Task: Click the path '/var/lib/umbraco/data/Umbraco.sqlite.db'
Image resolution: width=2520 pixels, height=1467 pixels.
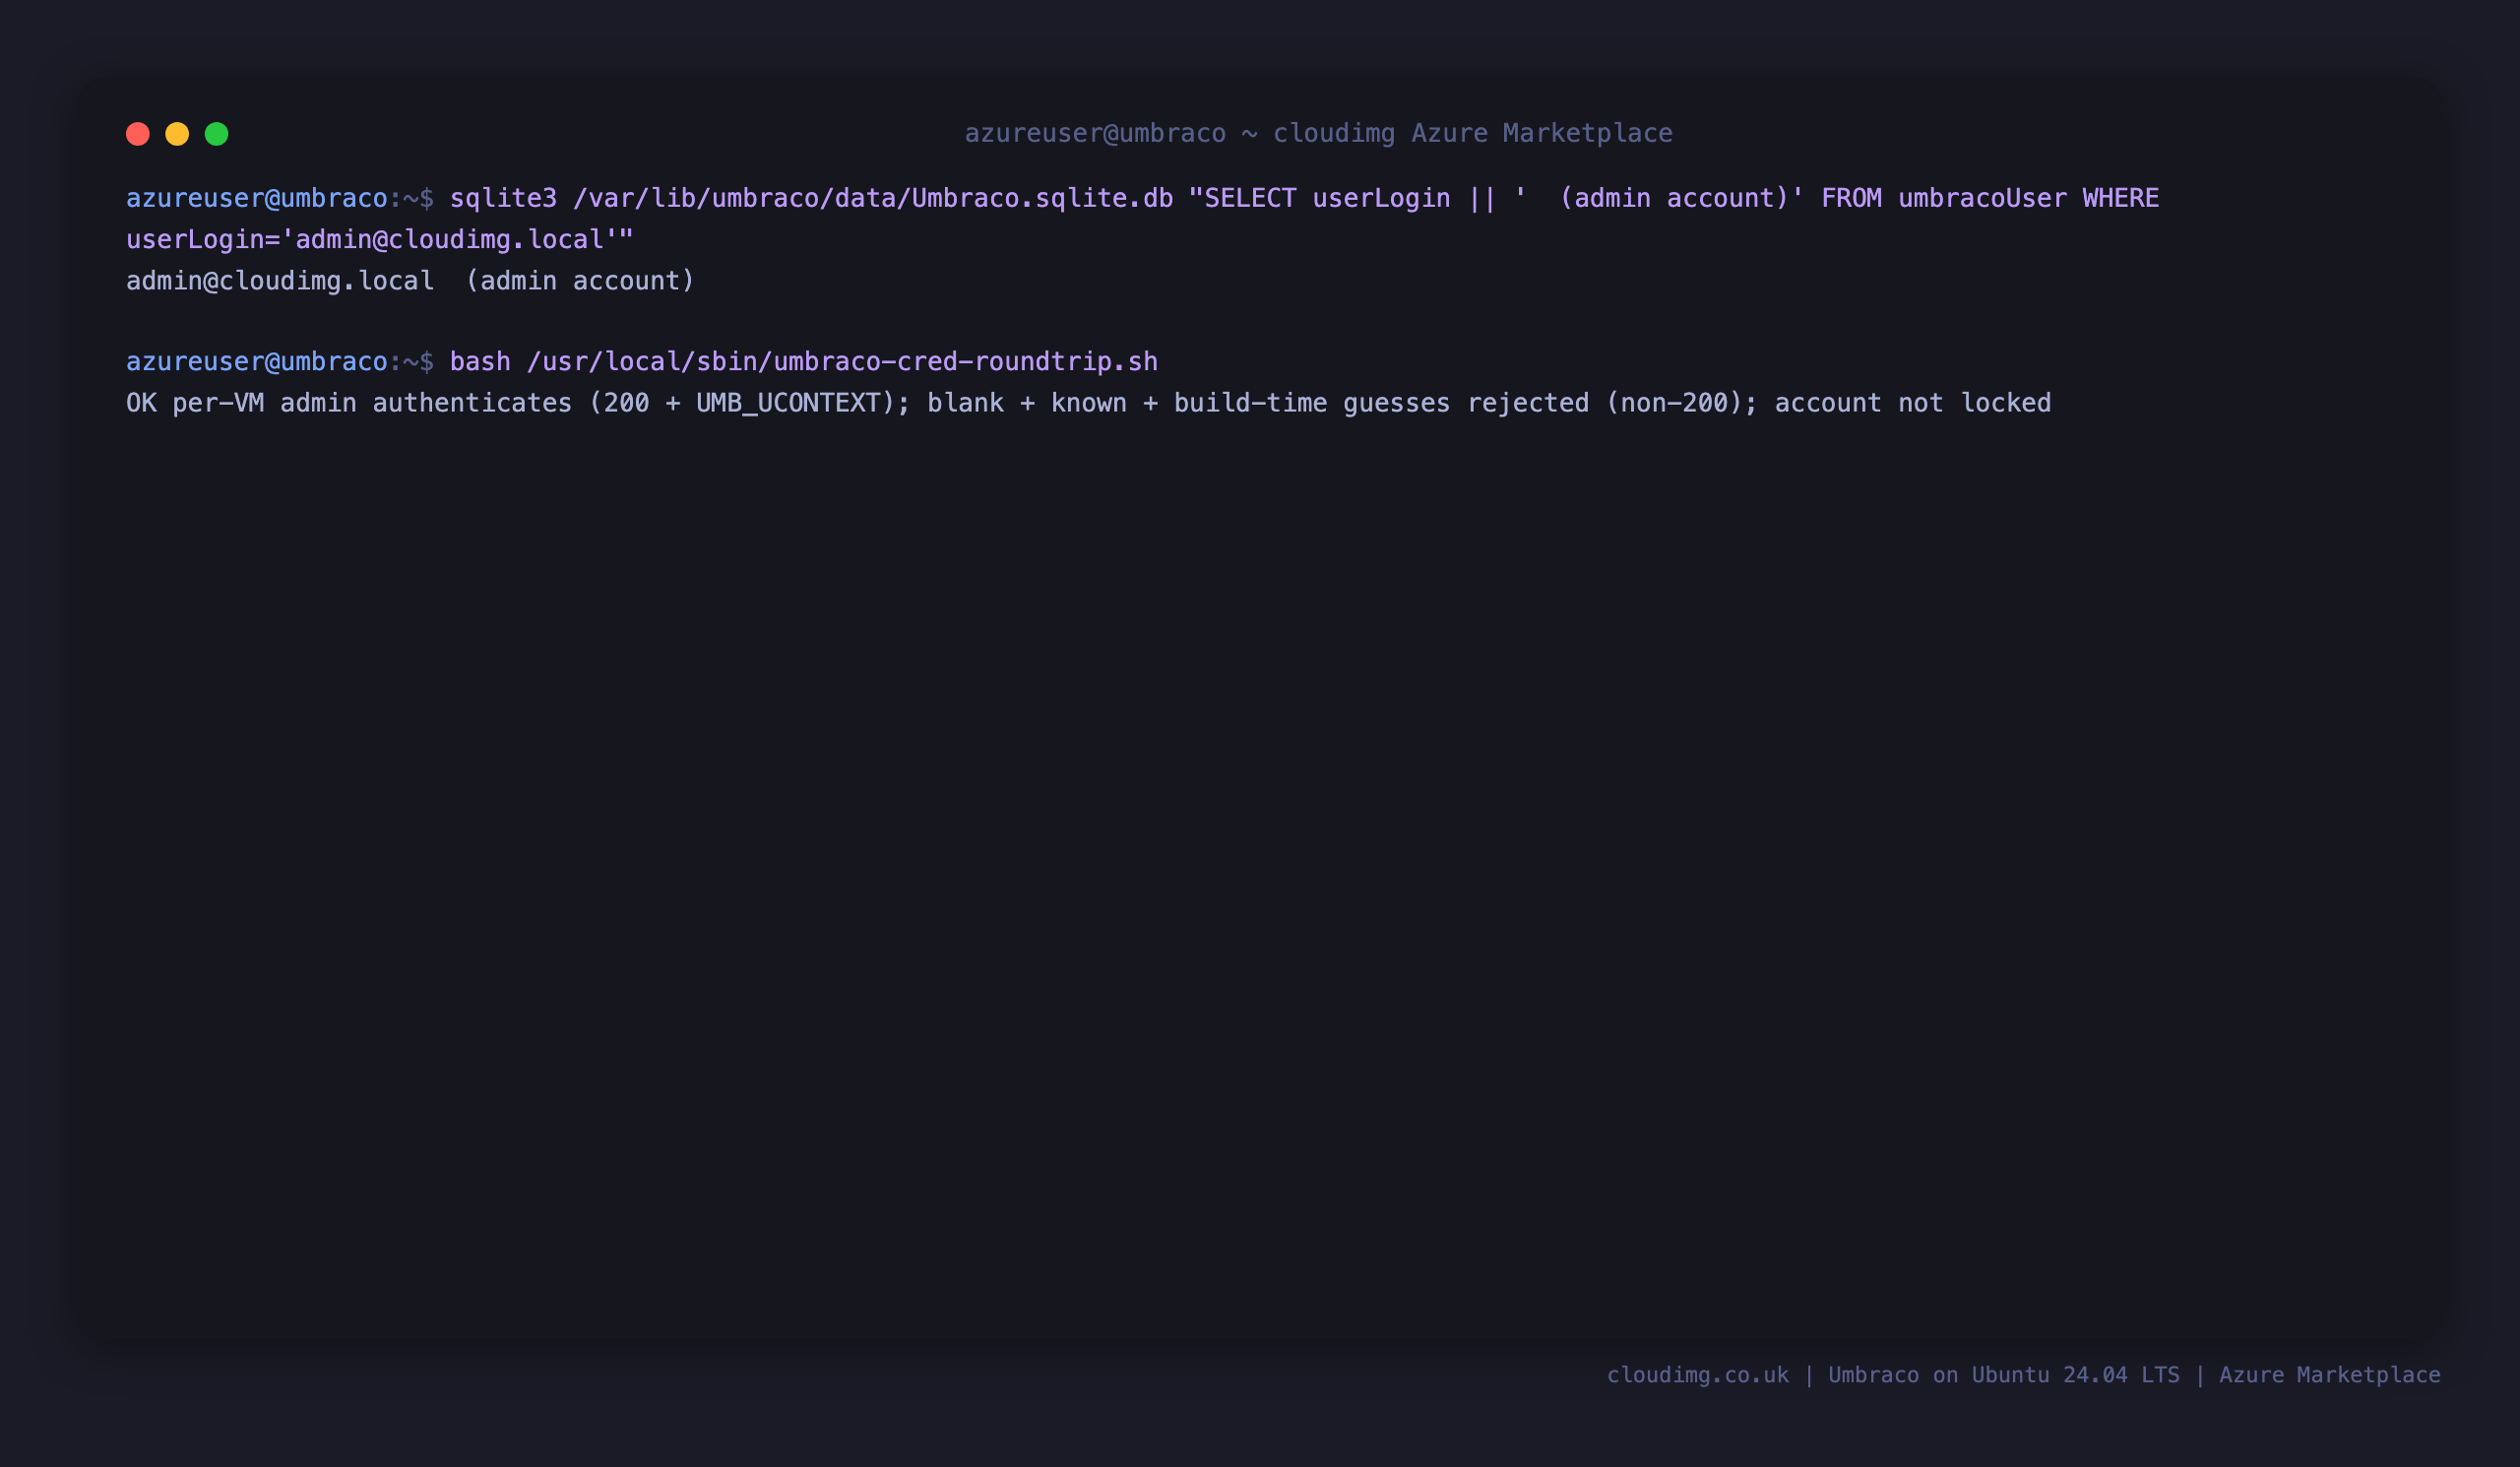Action: pyautogui.click(x=873, y=198)
